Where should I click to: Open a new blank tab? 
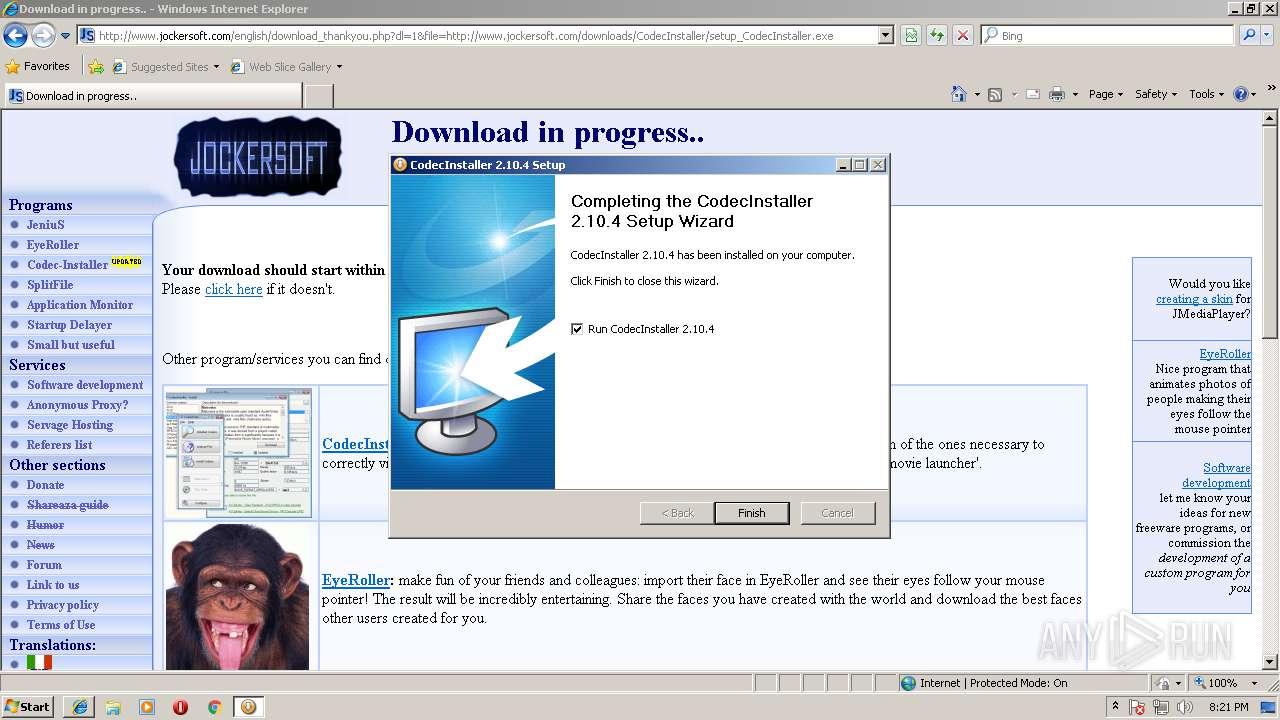(x=318, y=96)
